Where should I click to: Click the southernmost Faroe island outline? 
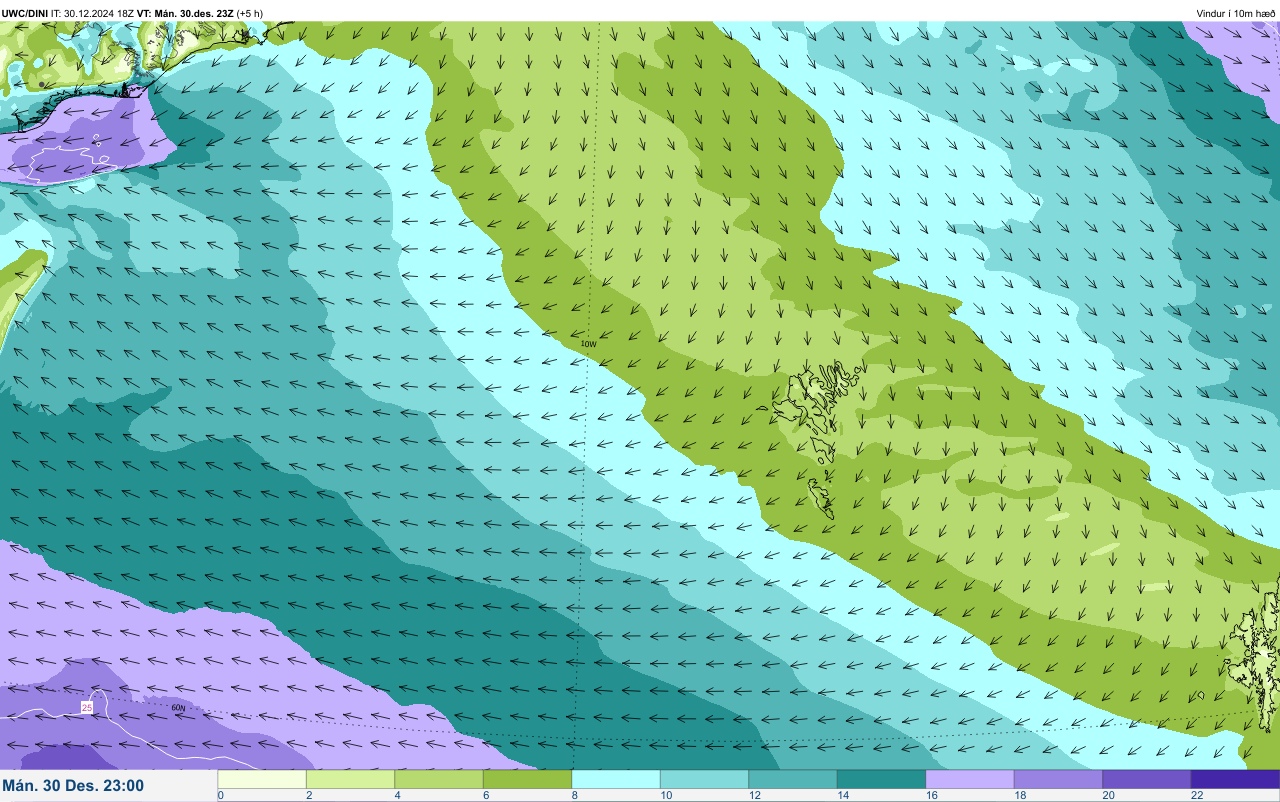822,497
